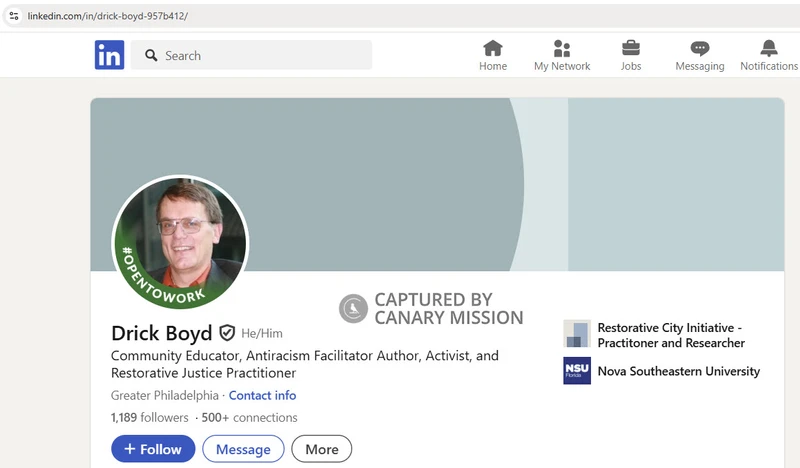Click the Follow button
Viewport: 800px width, 468px height.
(153, 449)
